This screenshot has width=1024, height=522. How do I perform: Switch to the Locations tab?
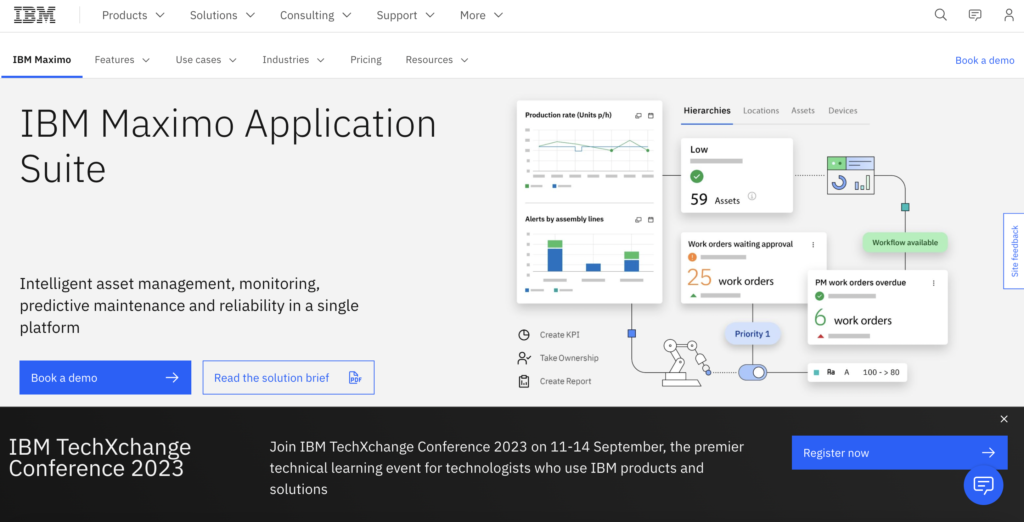761,110
